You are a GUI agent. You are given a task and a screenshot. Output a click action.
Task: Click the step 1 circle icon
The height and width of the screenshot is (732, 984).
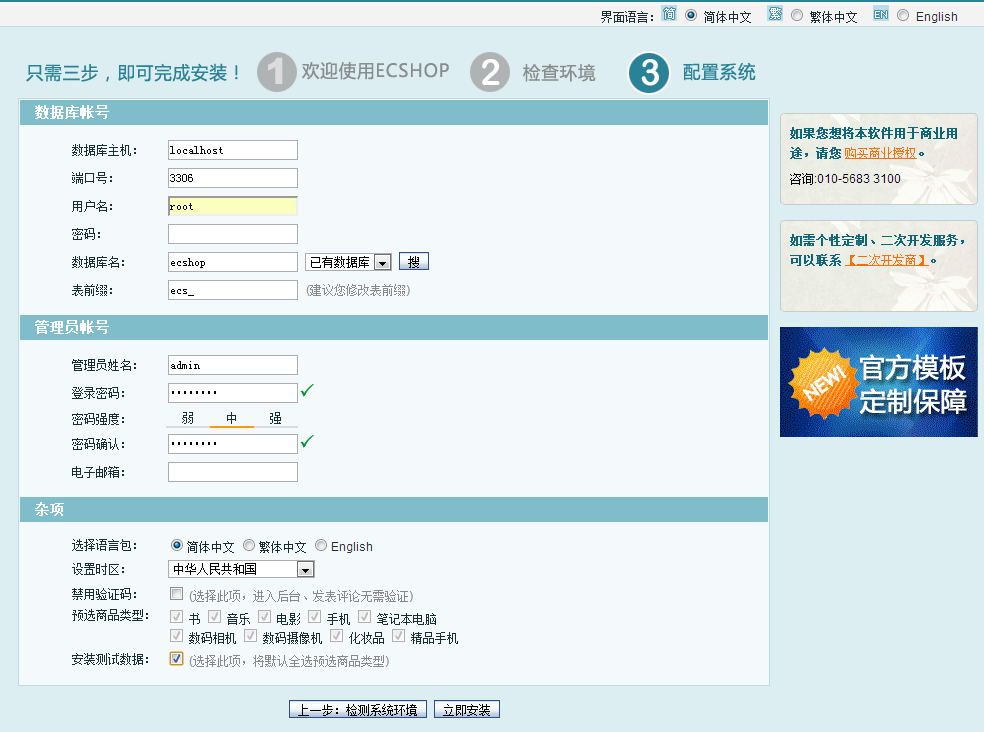277,72
